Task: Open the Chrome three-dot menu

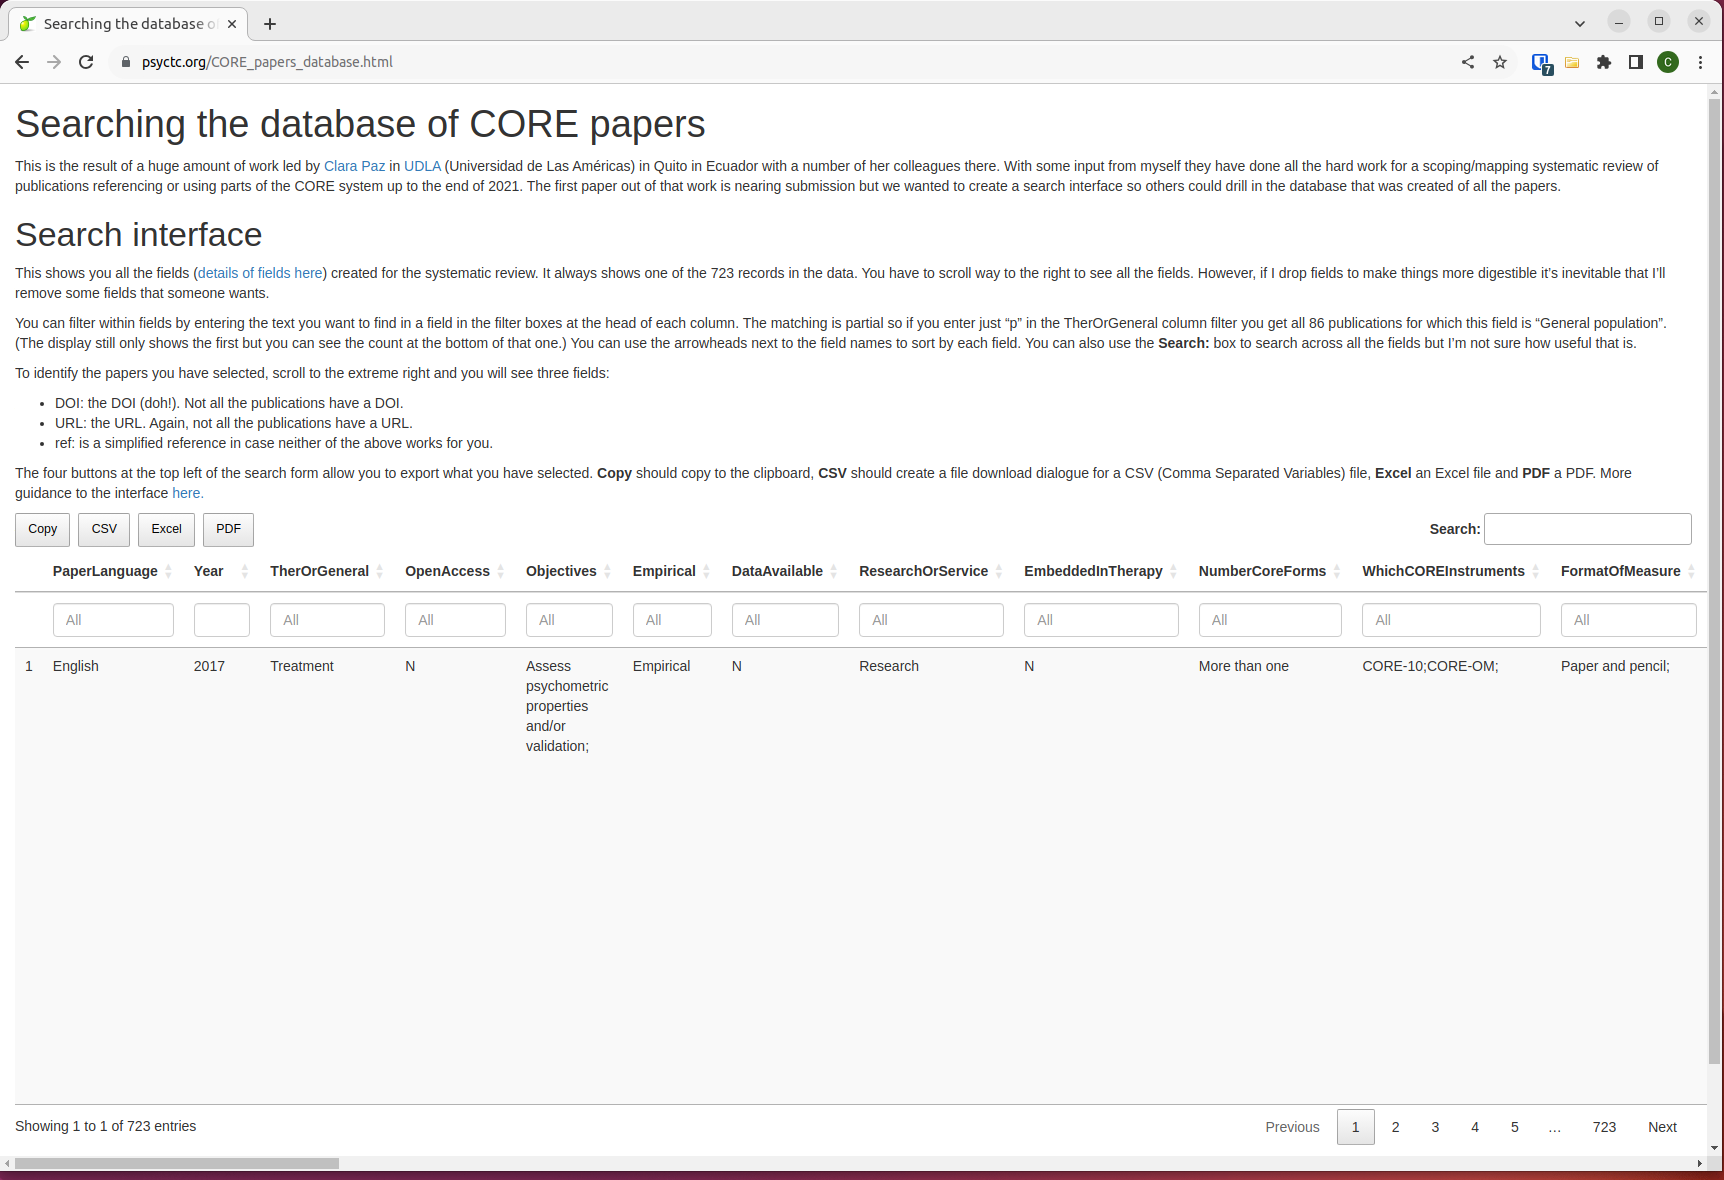Action: click(x=1699, y=61)
